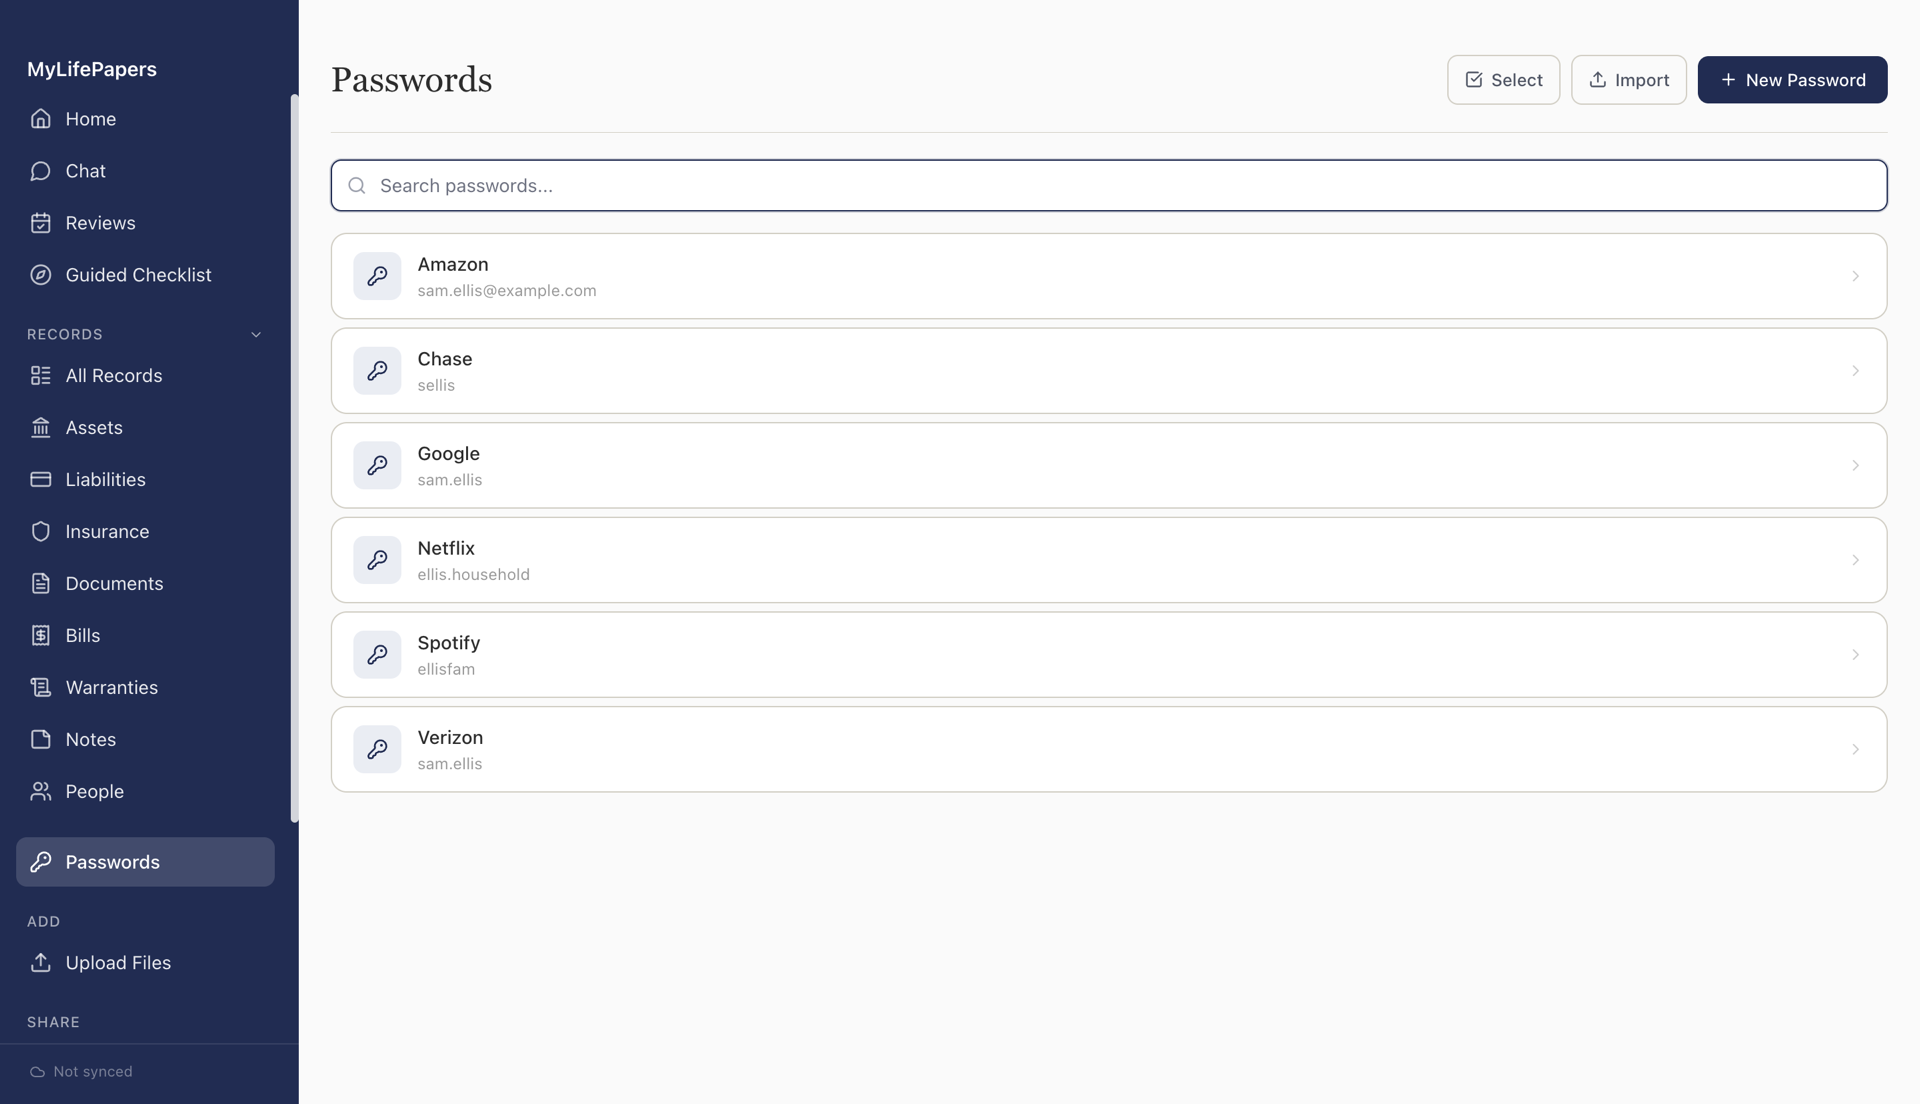Click the Passwords key icon in sidebar
The image size is (1920, 1104).
[x=40, y=862]
